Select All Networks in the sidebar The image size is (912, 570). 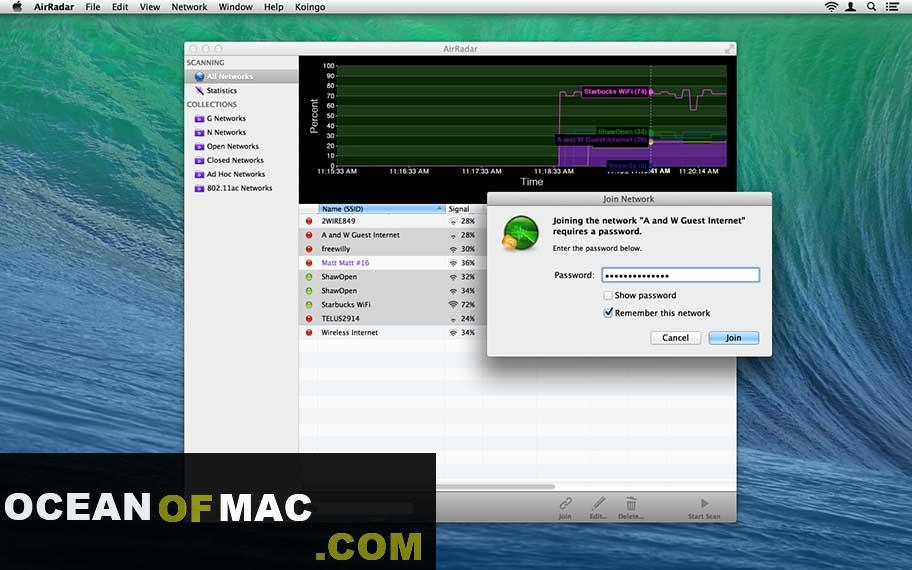[x=241, y=76]
